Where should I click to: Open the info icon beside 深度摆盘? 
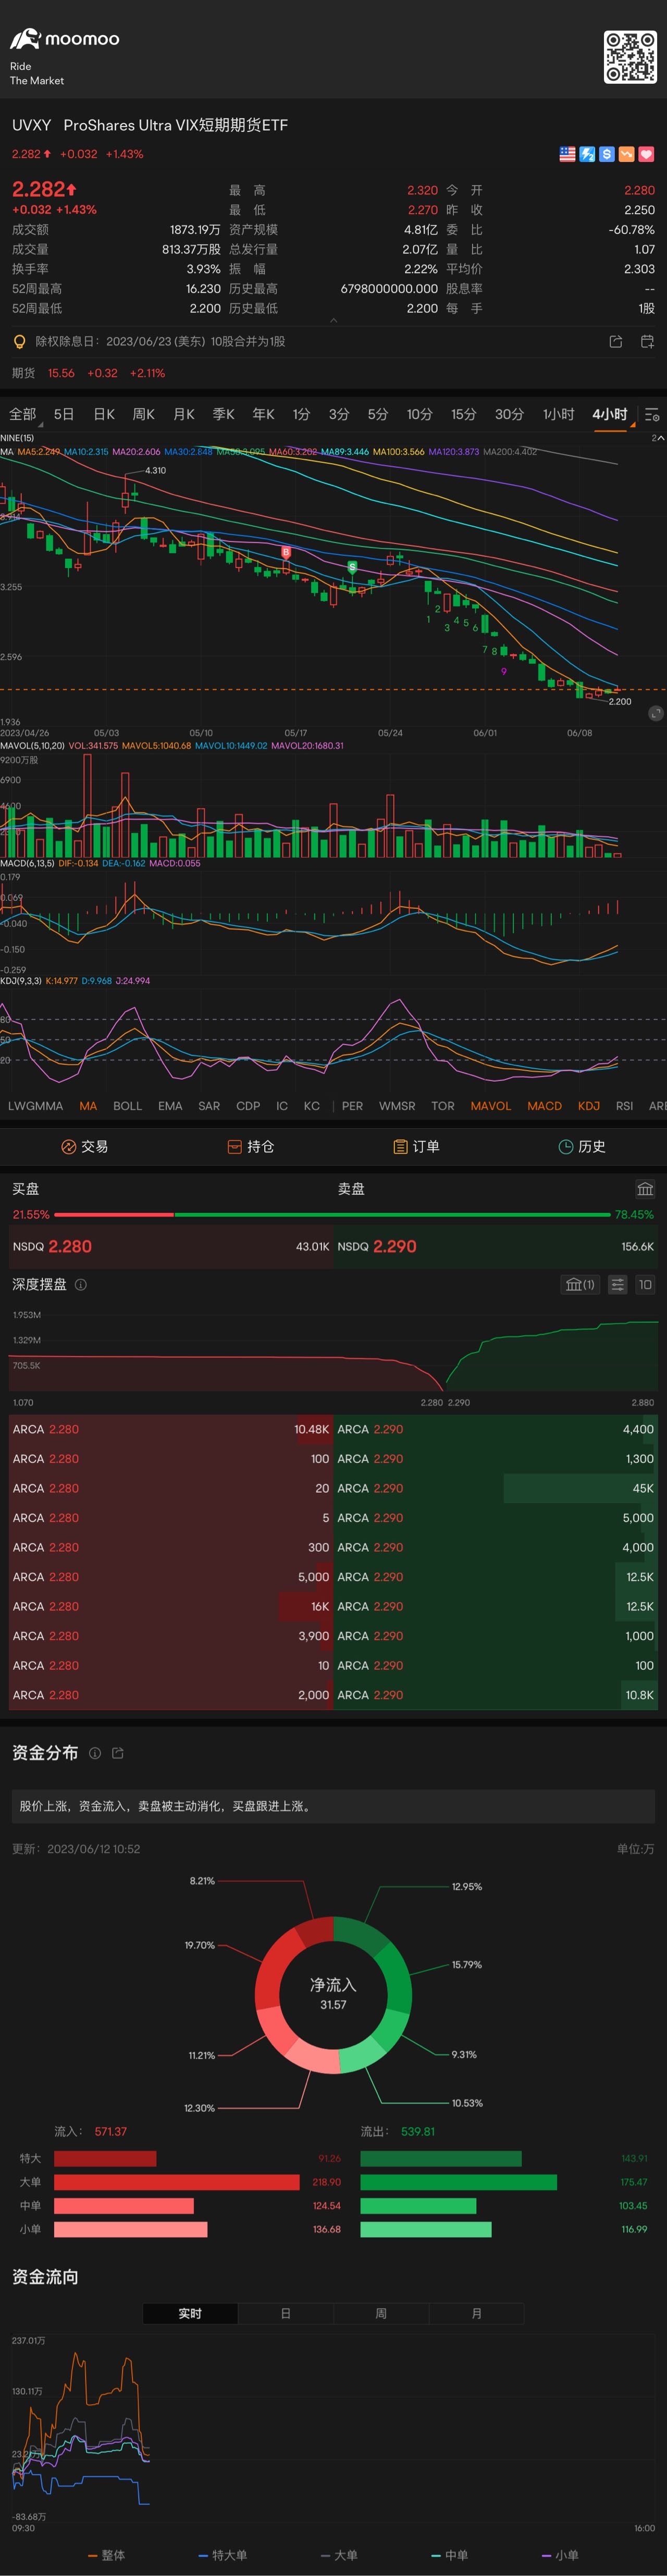(81, 1285)
